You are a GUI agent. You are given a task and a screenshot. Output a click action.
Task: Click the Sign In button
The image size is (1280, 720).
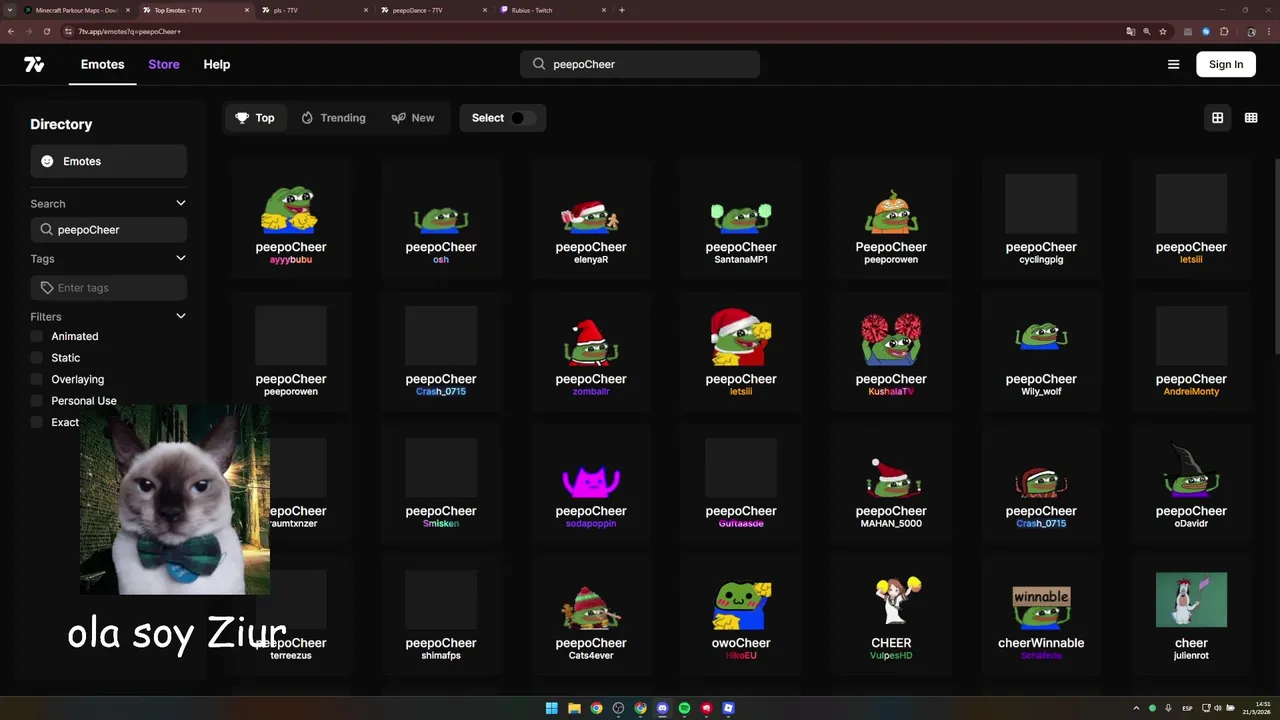coord(1226,64)
